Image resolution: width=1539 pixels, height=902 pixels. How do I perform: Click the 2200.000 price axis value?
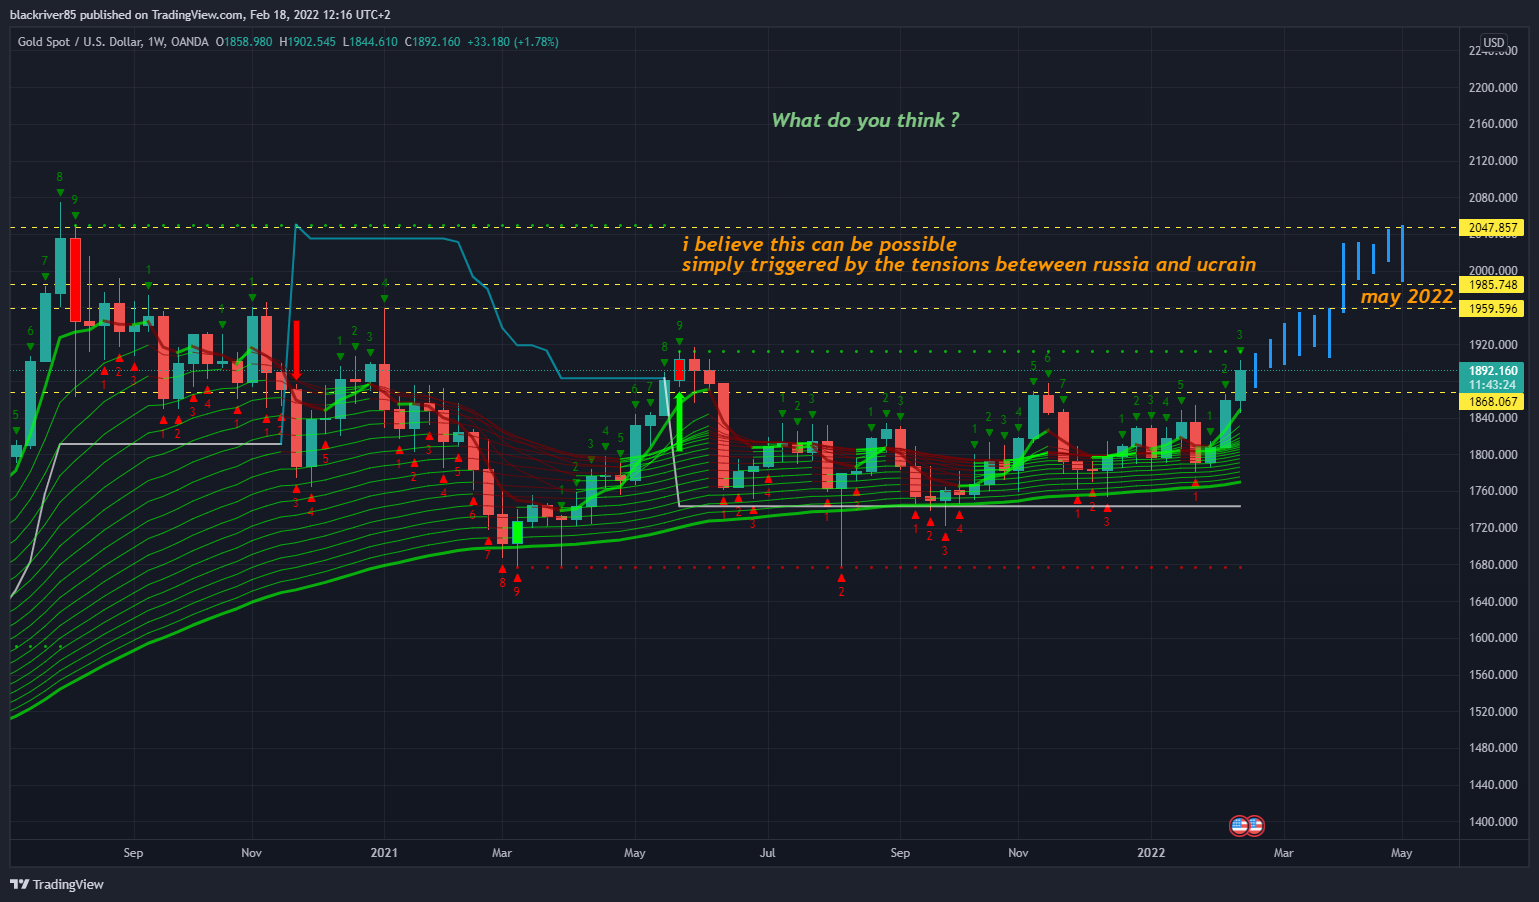pyautogui.click(x=1492, y=88)
